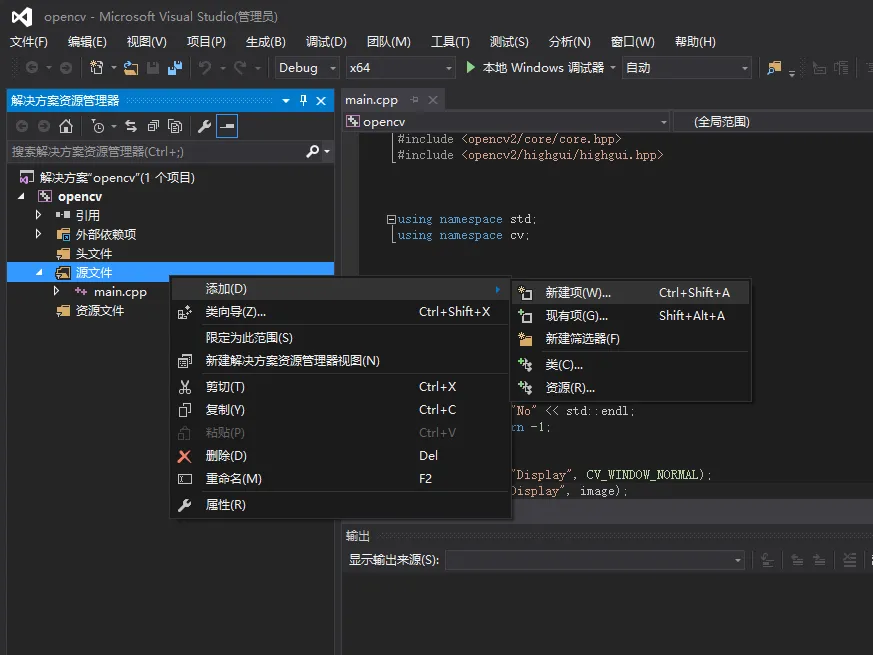Click cut scissors icon in context menu
The image size is (873, 655).
click(x=184, y=387)
